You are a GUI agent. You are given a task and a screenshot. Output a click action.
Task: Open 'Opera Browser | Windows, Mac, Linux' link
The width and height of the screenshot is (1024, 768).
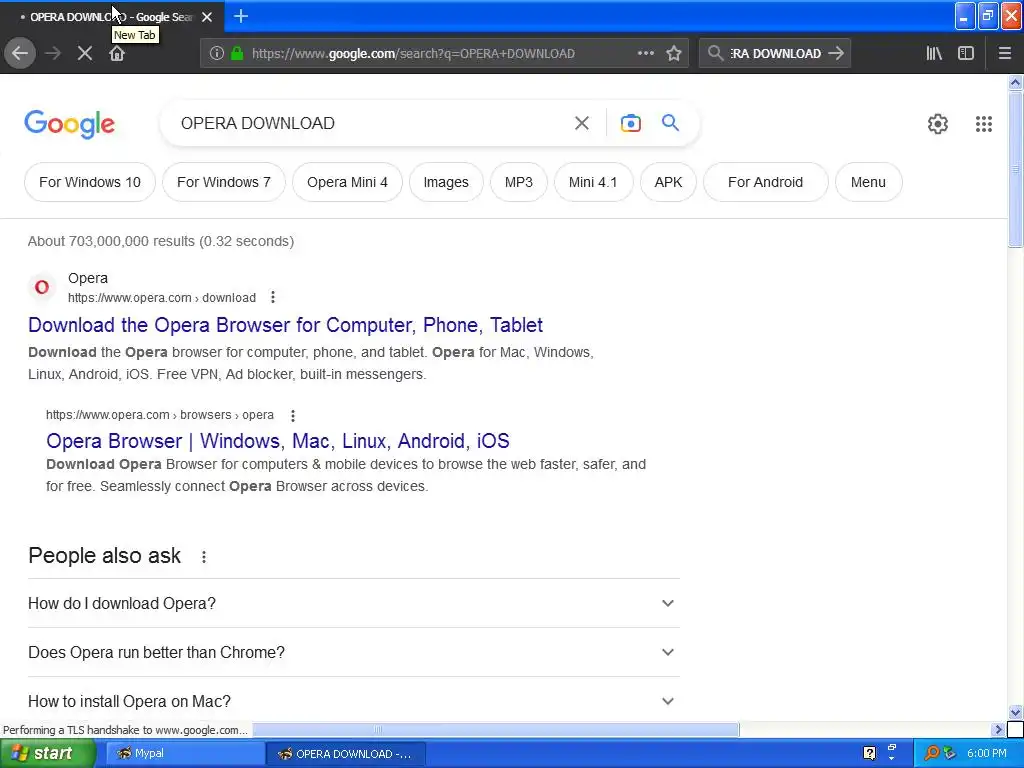pyautogui.click(x=278, y=441)
